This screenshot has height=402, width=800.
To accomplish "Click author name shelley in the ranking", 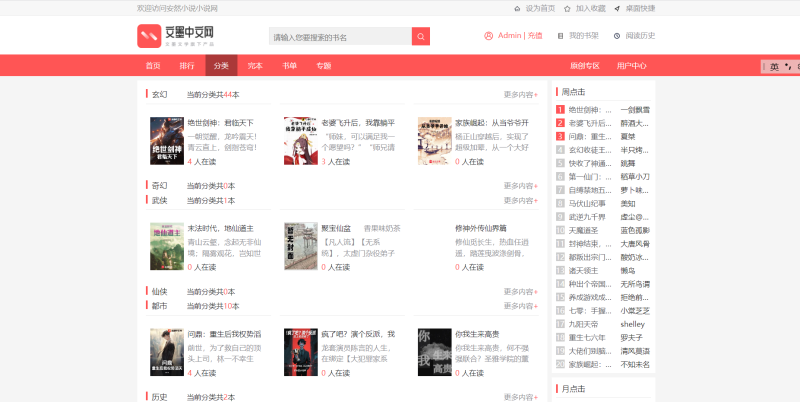I will (x=633, y=324).
